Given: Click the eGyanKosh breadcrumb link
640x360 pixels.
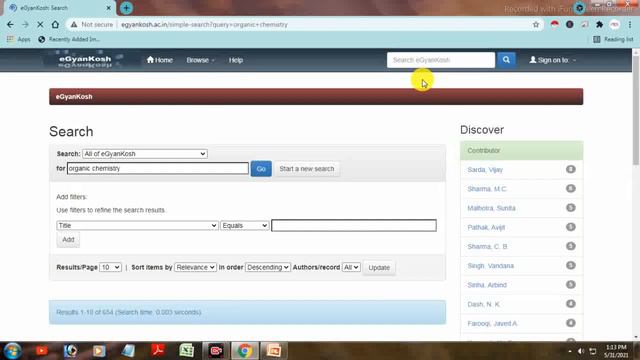Looking at the screenshot, I should tap(74, 97).
